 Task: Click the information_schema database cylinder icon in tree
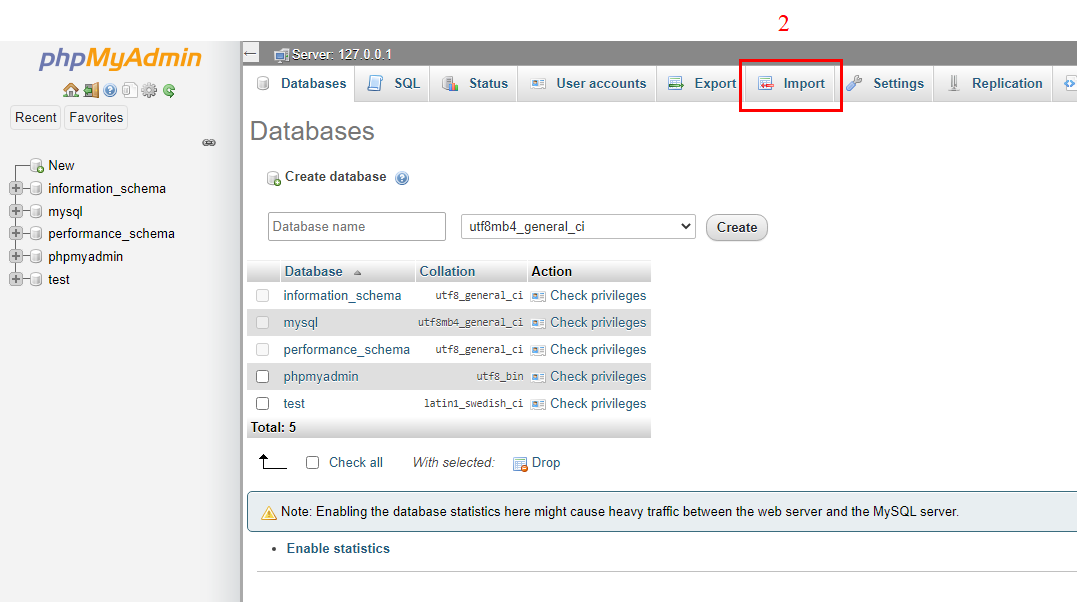[x=36, y=188]
